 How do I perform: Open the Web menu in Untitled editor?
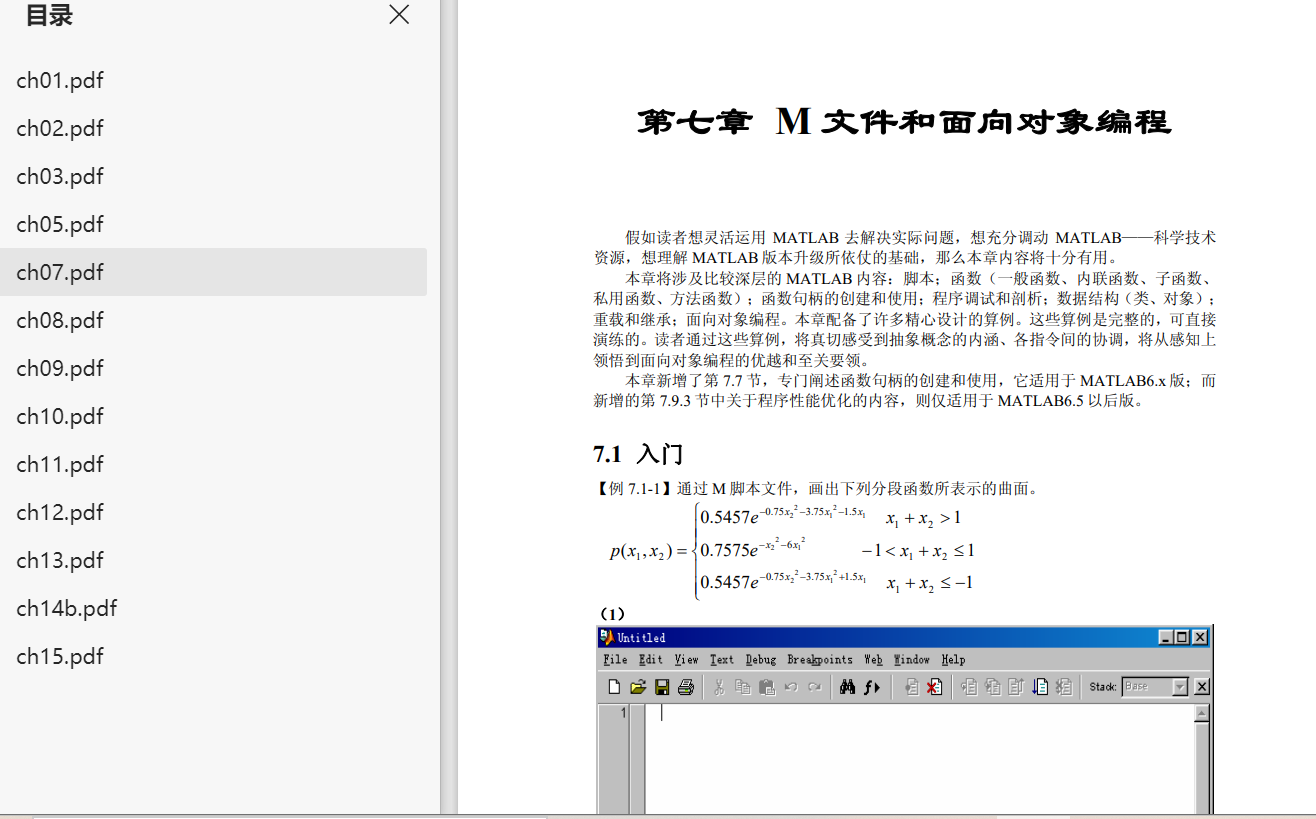pos(873,660)
